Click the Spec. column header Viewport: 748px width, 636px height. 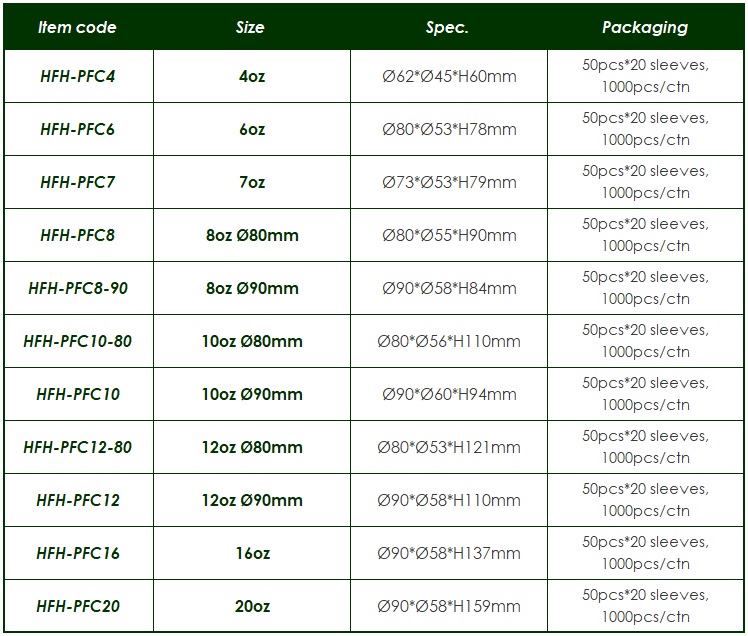(447, 27)
